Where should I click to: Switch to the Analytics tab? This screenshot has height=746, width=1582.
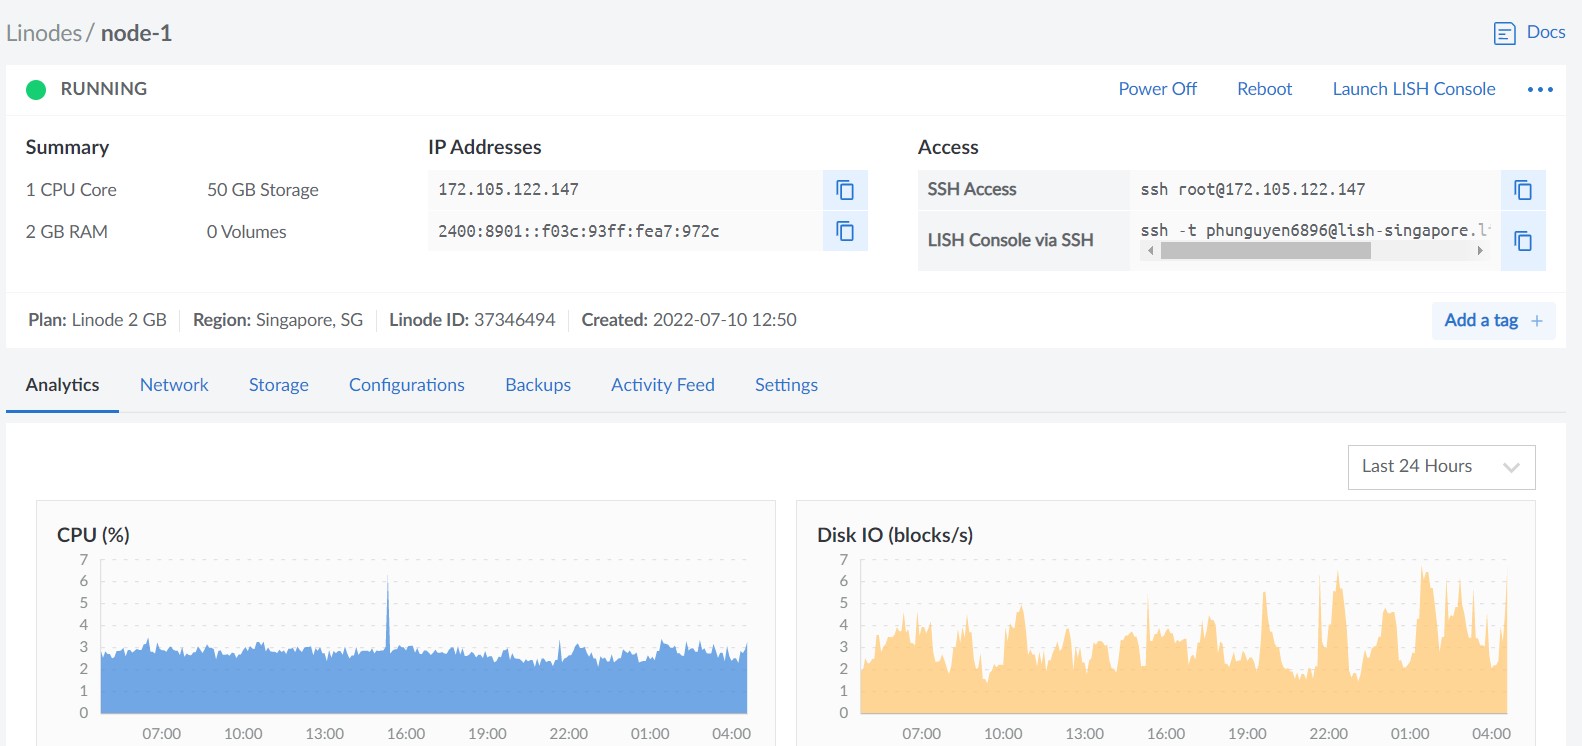tap(62, 385)
